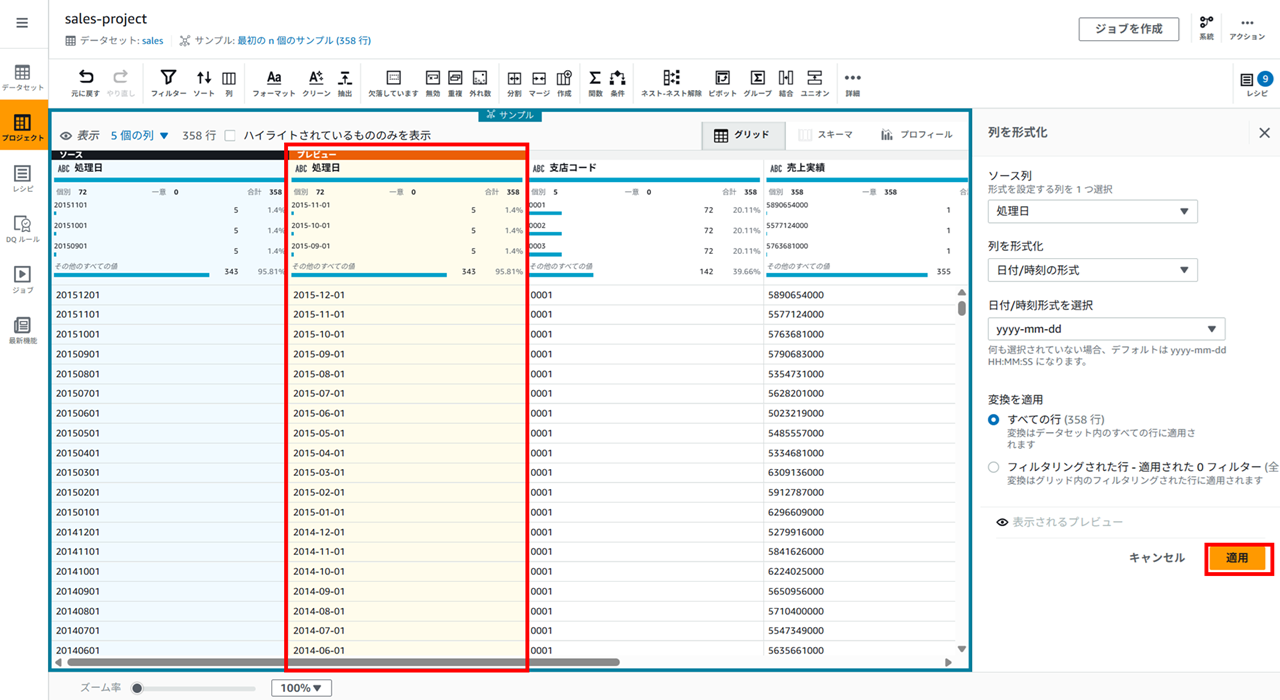Go to Datasets (データセット) in sidebar

point(23,78)
